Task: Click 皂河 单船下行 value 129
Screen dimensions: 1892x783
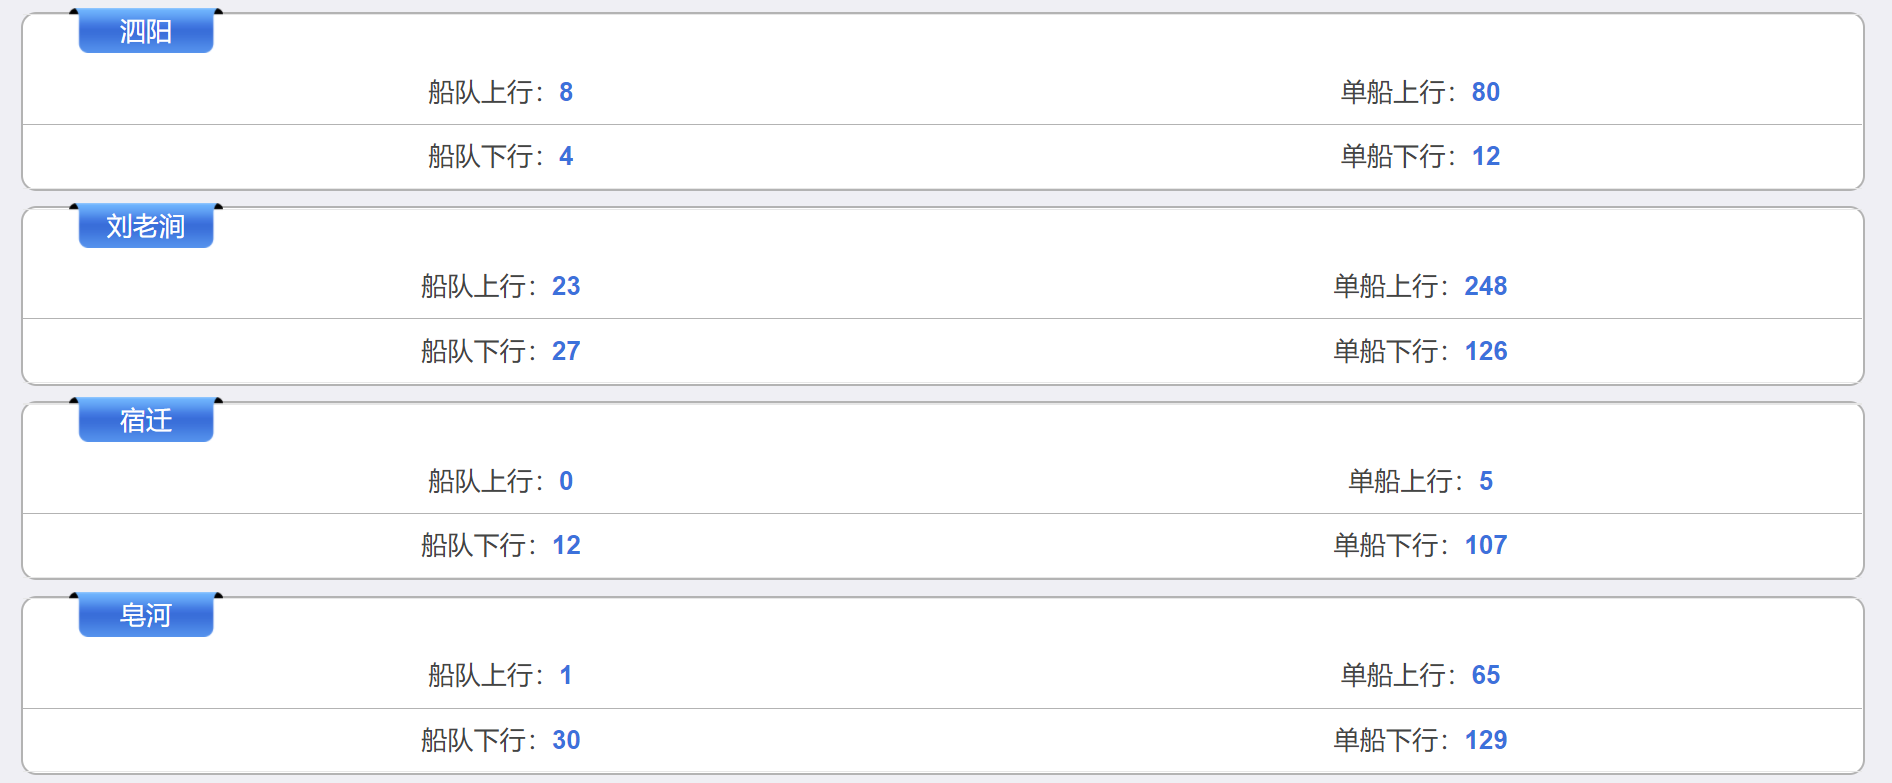Action: (x=1486, y=740)
